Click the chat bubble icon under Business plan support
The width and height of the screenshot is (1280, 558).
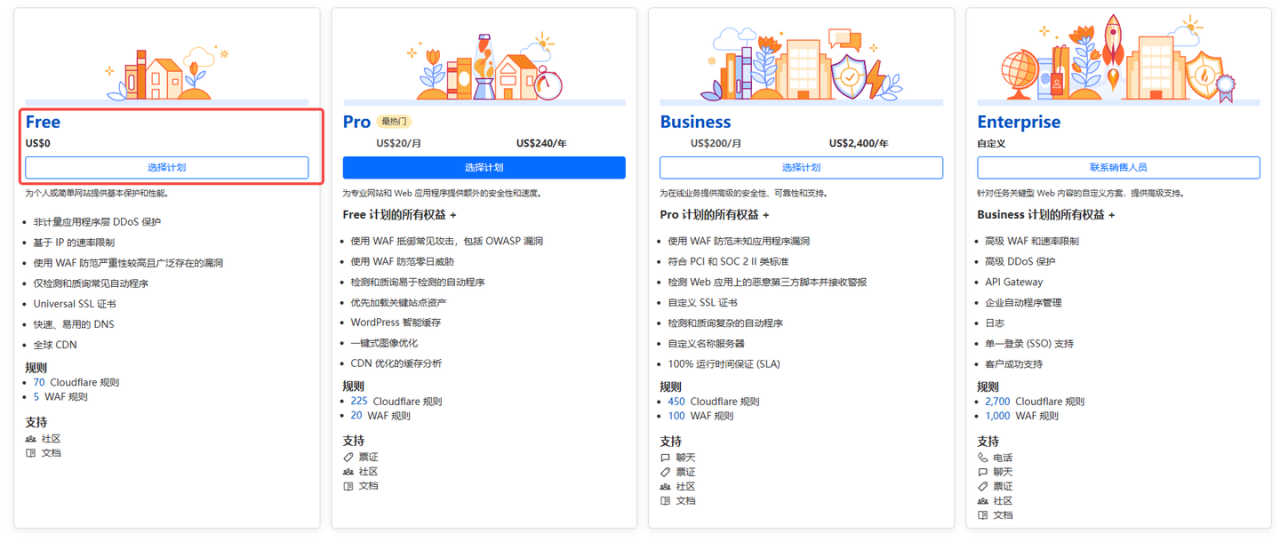665,456
